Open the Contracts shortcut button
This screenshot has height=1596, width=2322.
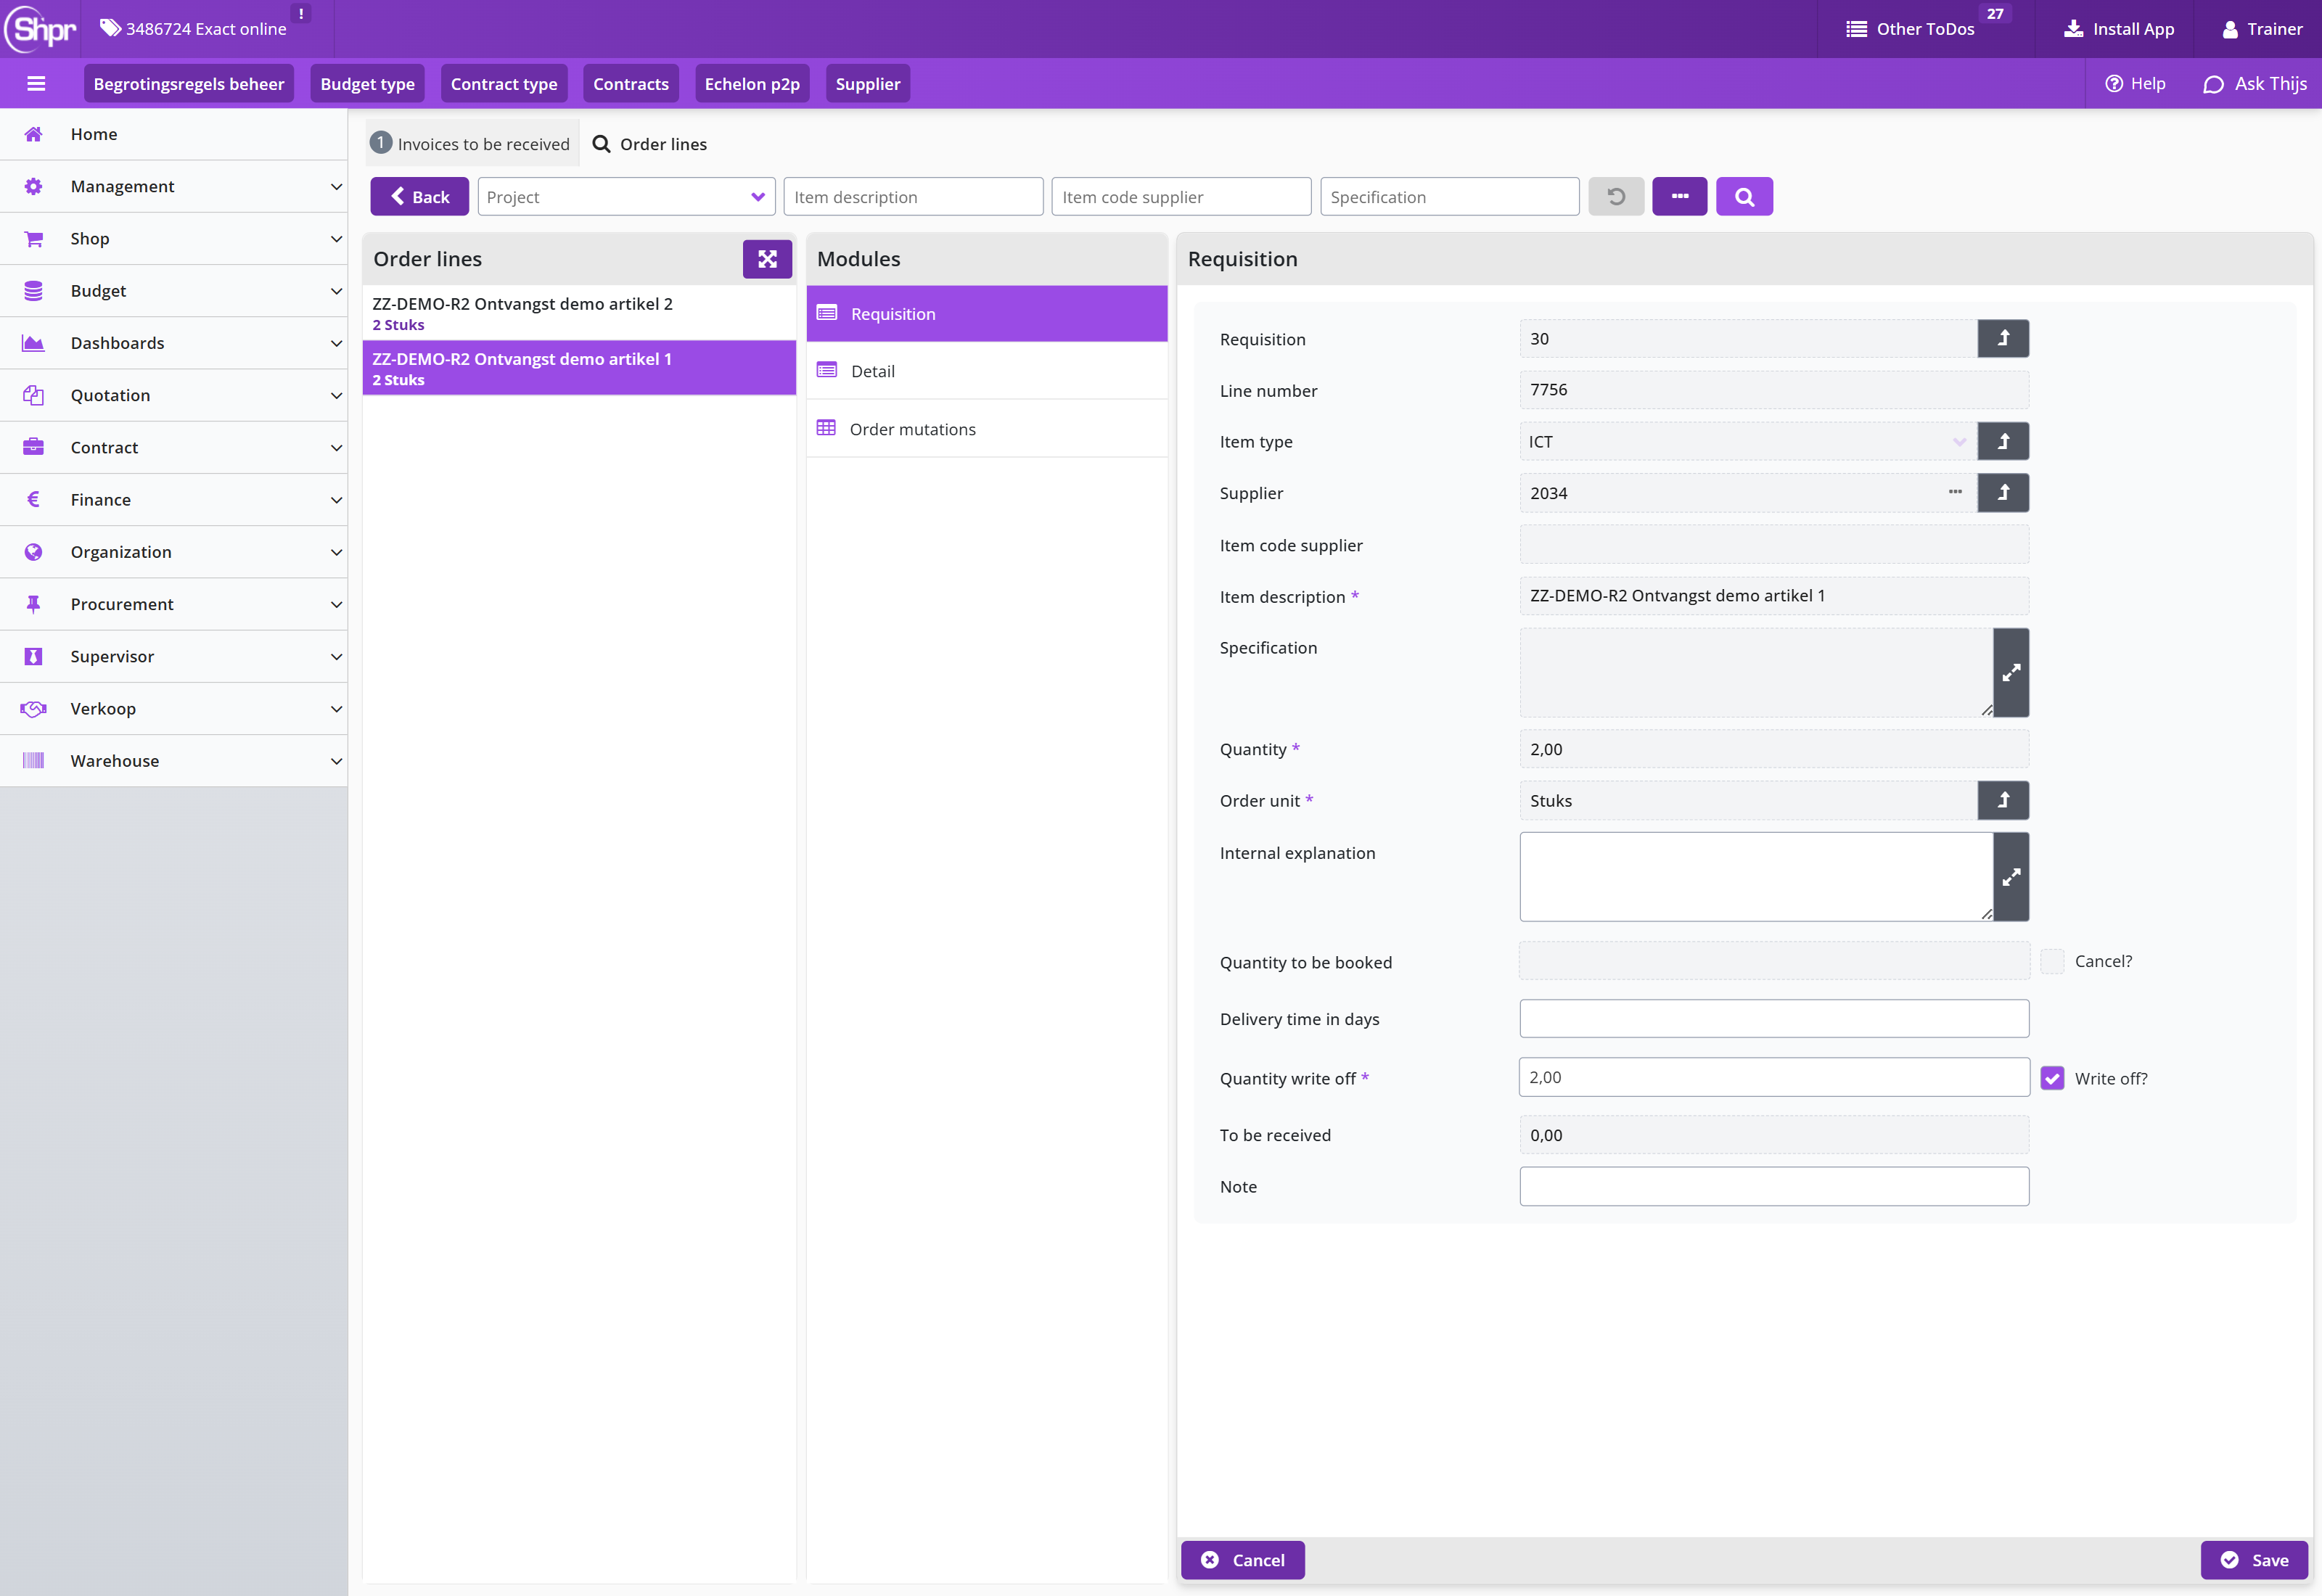point(631,84)
